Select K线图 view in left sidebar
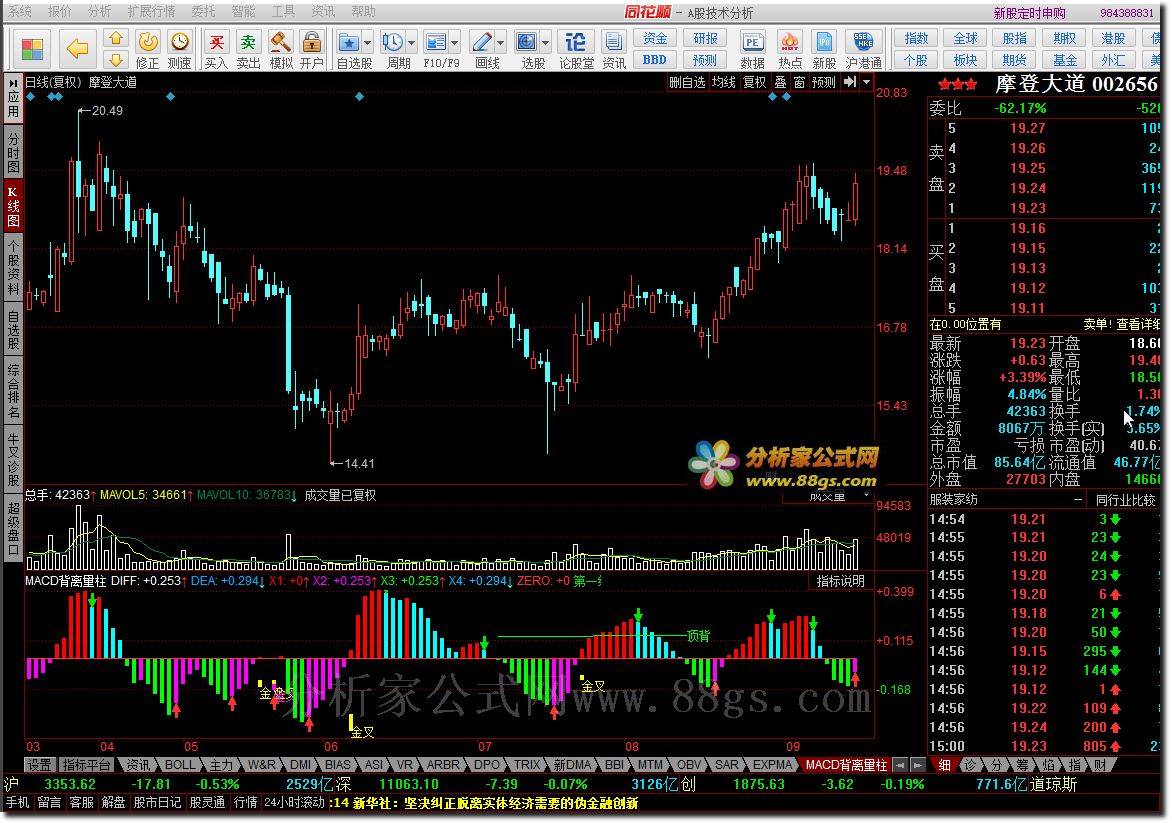This screenshot has height=823, width=1172. (x=13, y=206)
